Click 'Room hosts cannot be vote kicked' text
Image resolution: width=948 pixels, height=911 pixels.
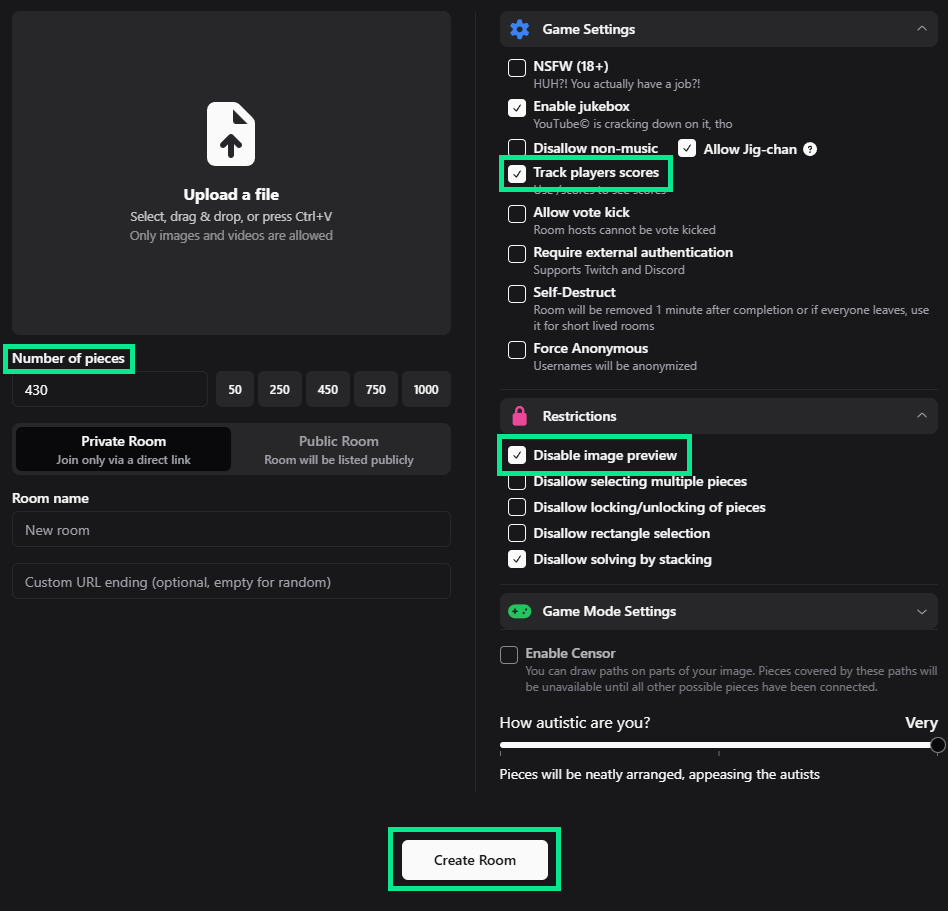(x=624, y=230)
